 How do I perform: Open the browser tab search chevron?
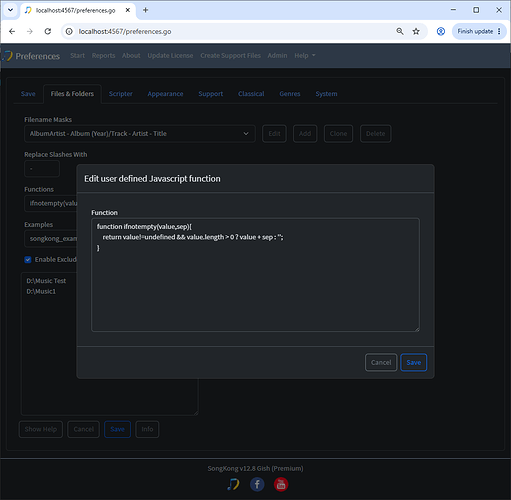(x=10, y=10)
